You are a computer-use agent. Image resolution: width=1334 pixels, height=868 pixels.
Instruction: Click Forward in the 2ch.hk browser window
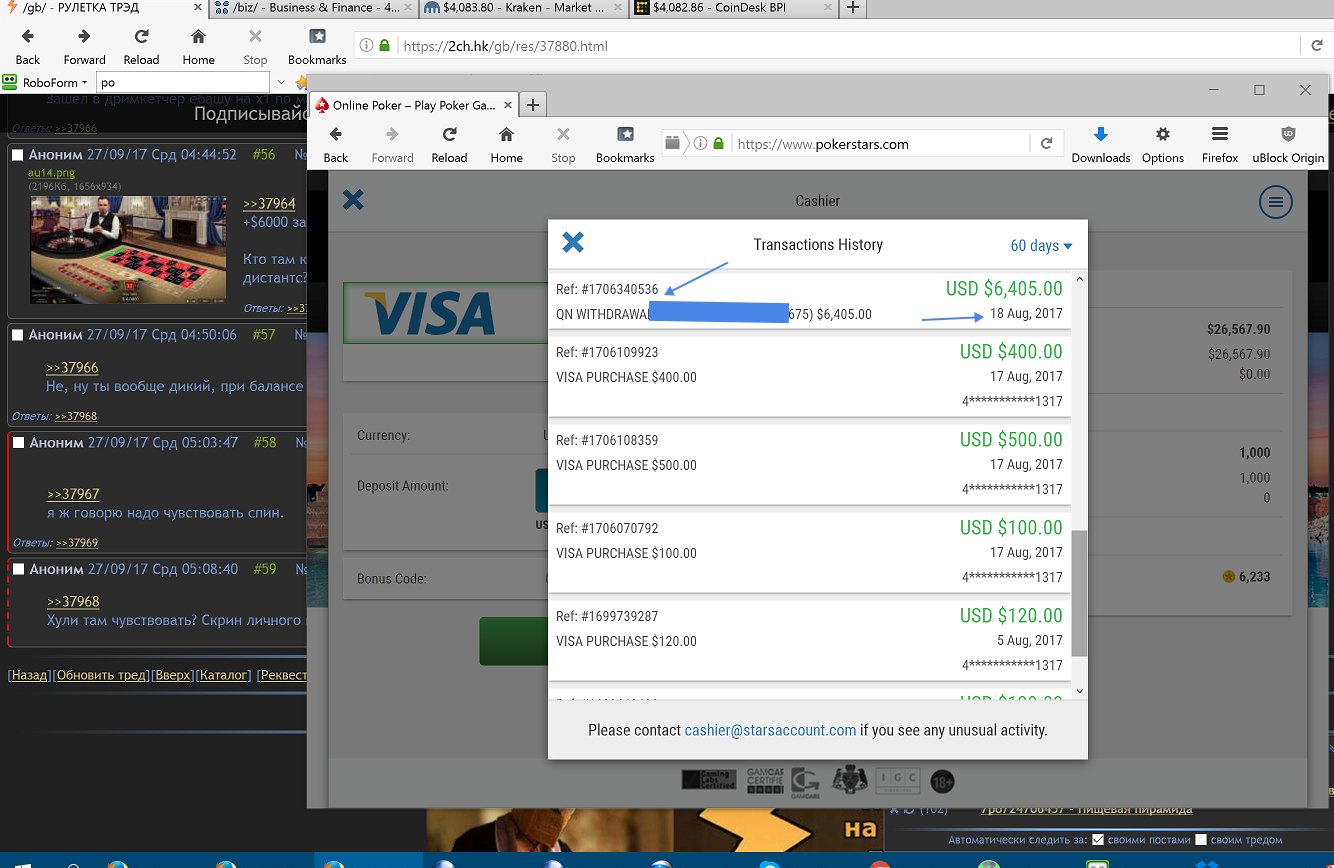point(84,45)
